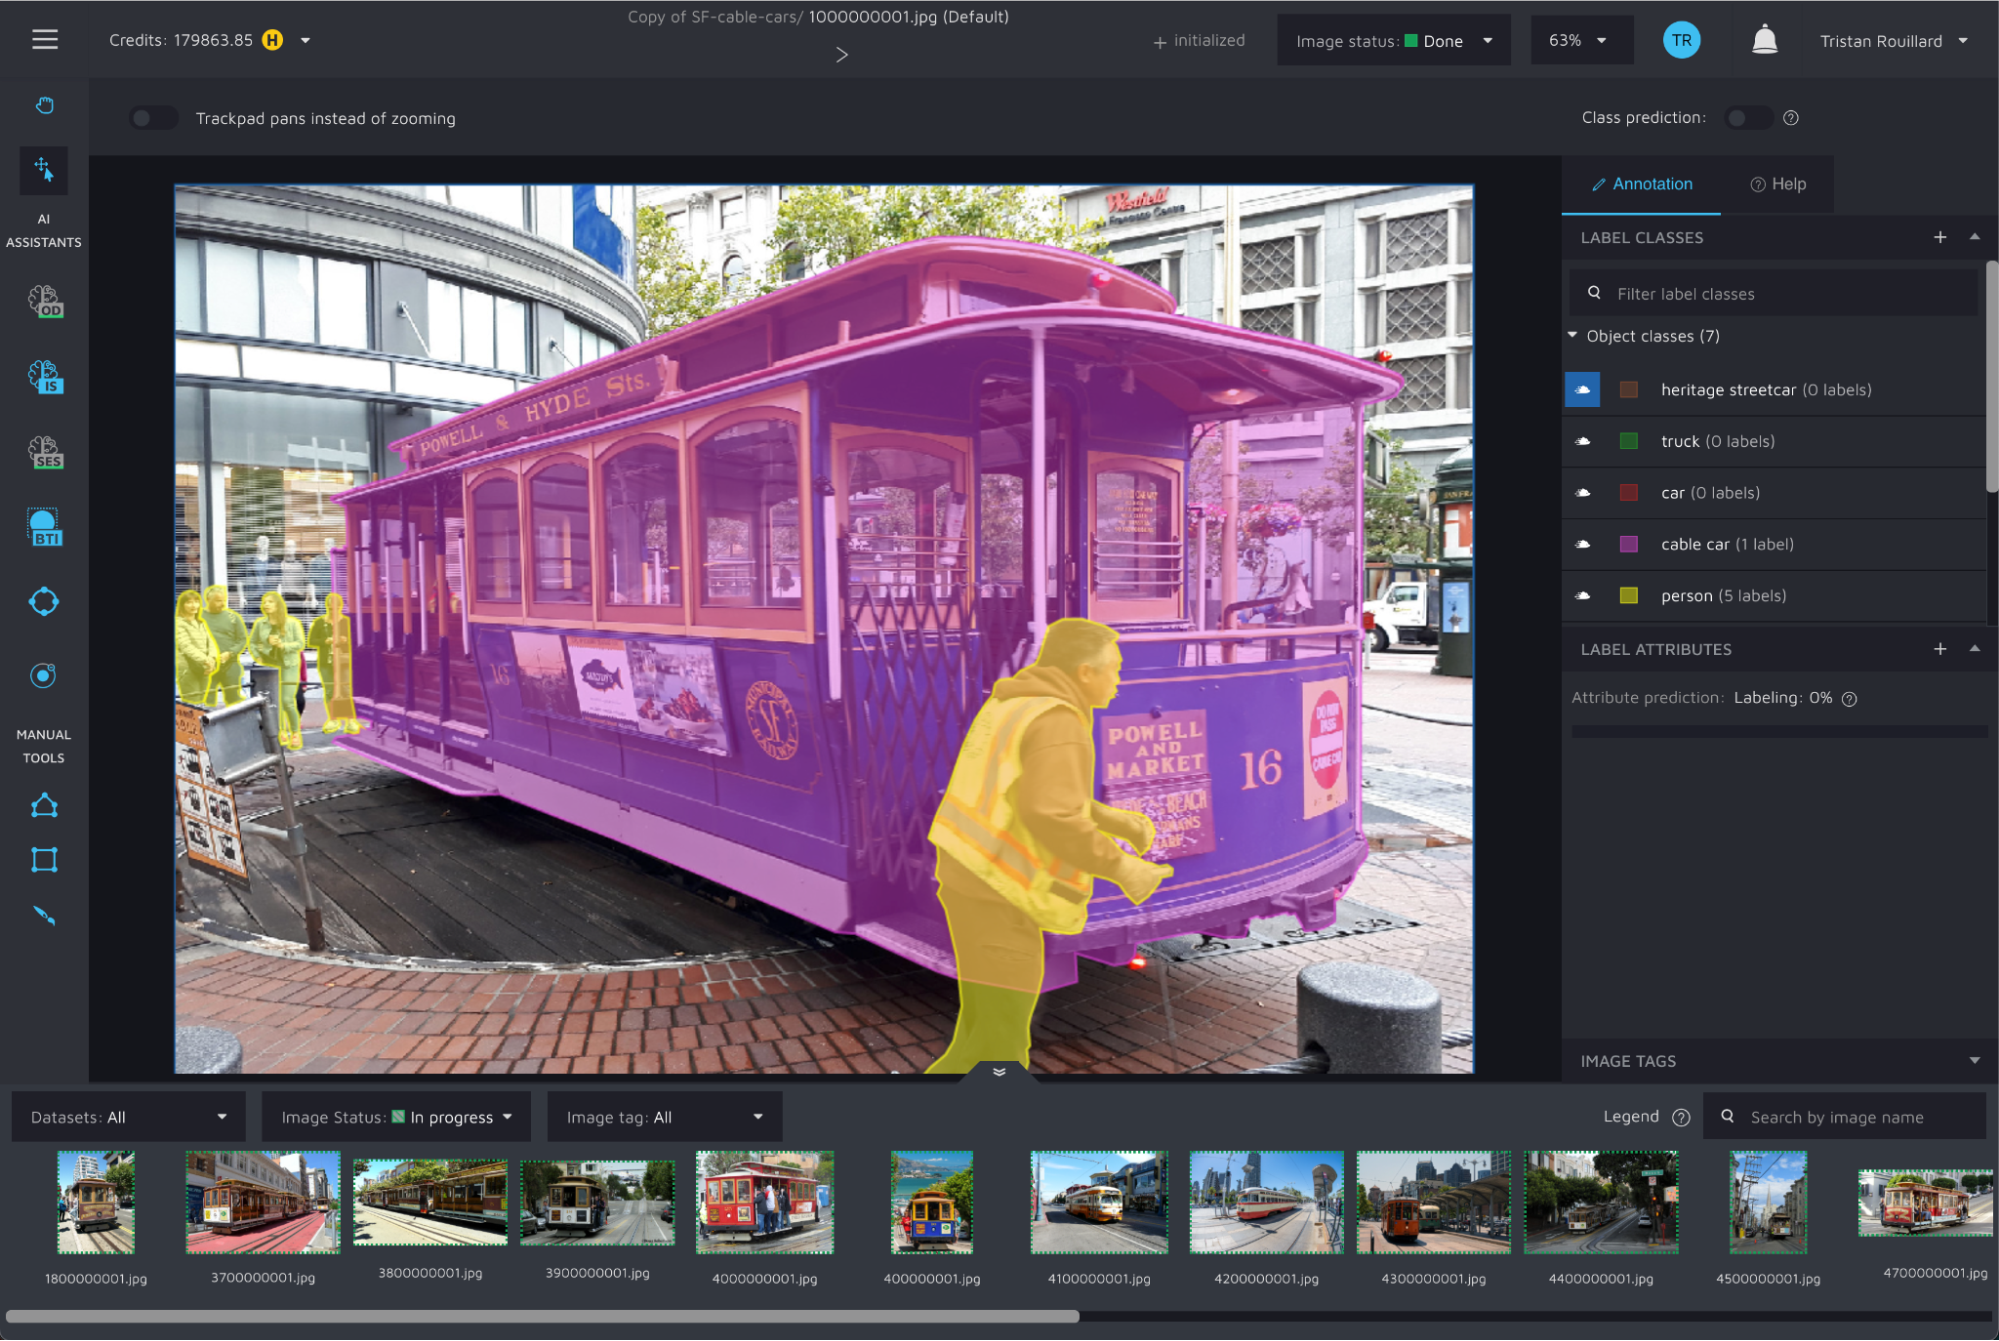Image resolution: width=1999 pixels, height=1341 pixels.
Task: Click Add new label class button
Action: [1941, 236]
